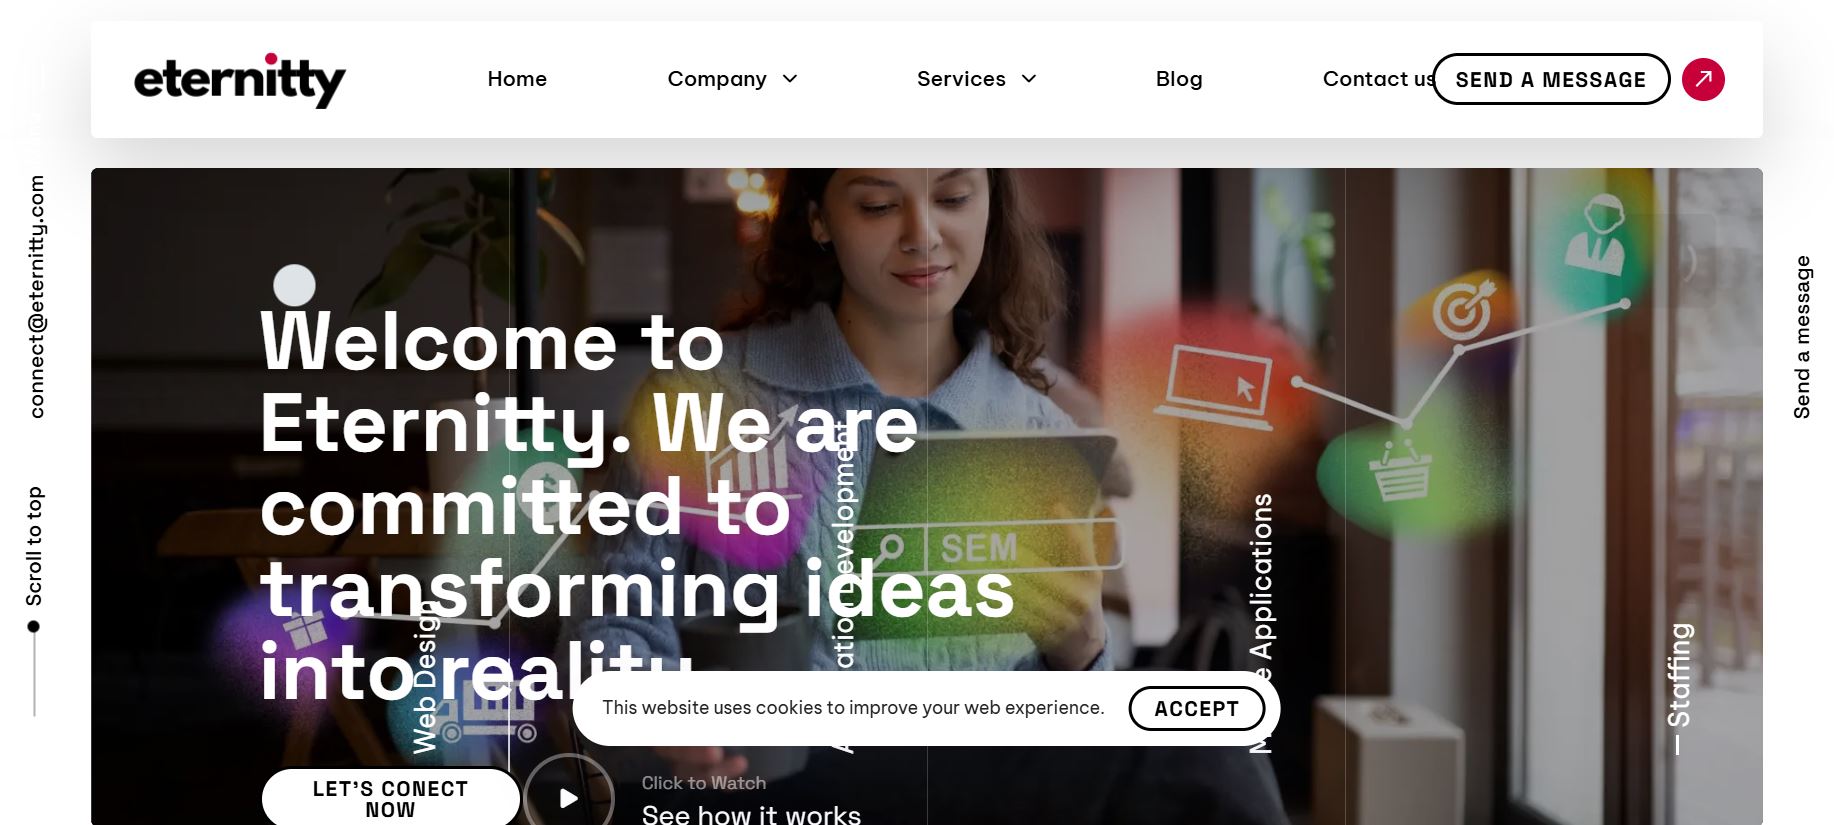Select the Web Design vertical label
Viewport: 1834px width, 825px height.
[x=426, y=678]
